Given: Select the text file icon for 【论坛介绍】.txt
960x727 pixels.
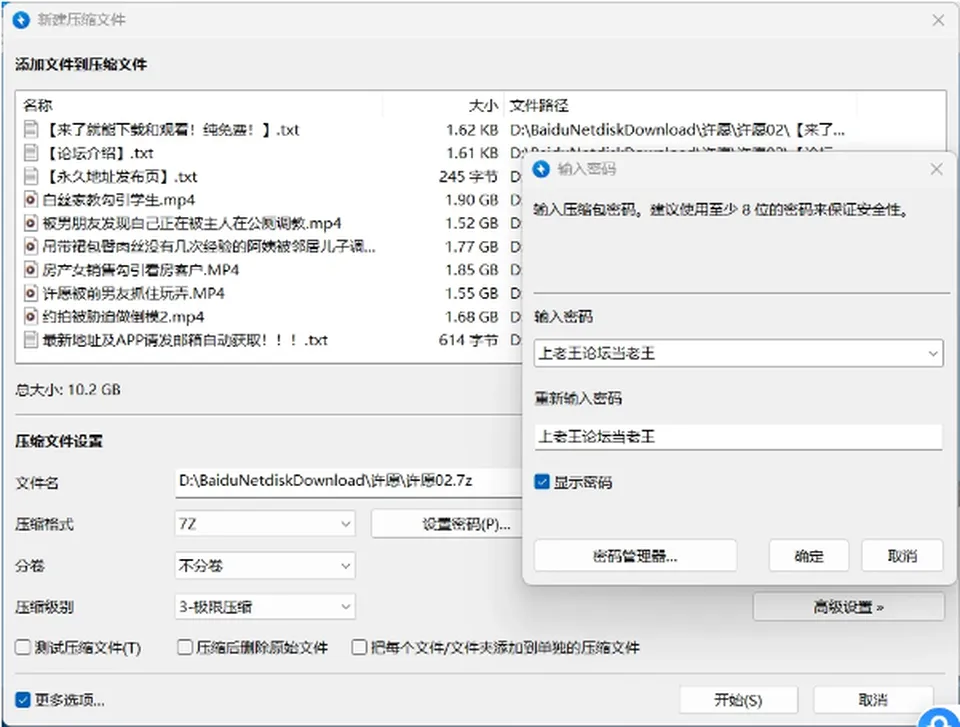Looking at the screenshot, I should click(x=30, y=153).
